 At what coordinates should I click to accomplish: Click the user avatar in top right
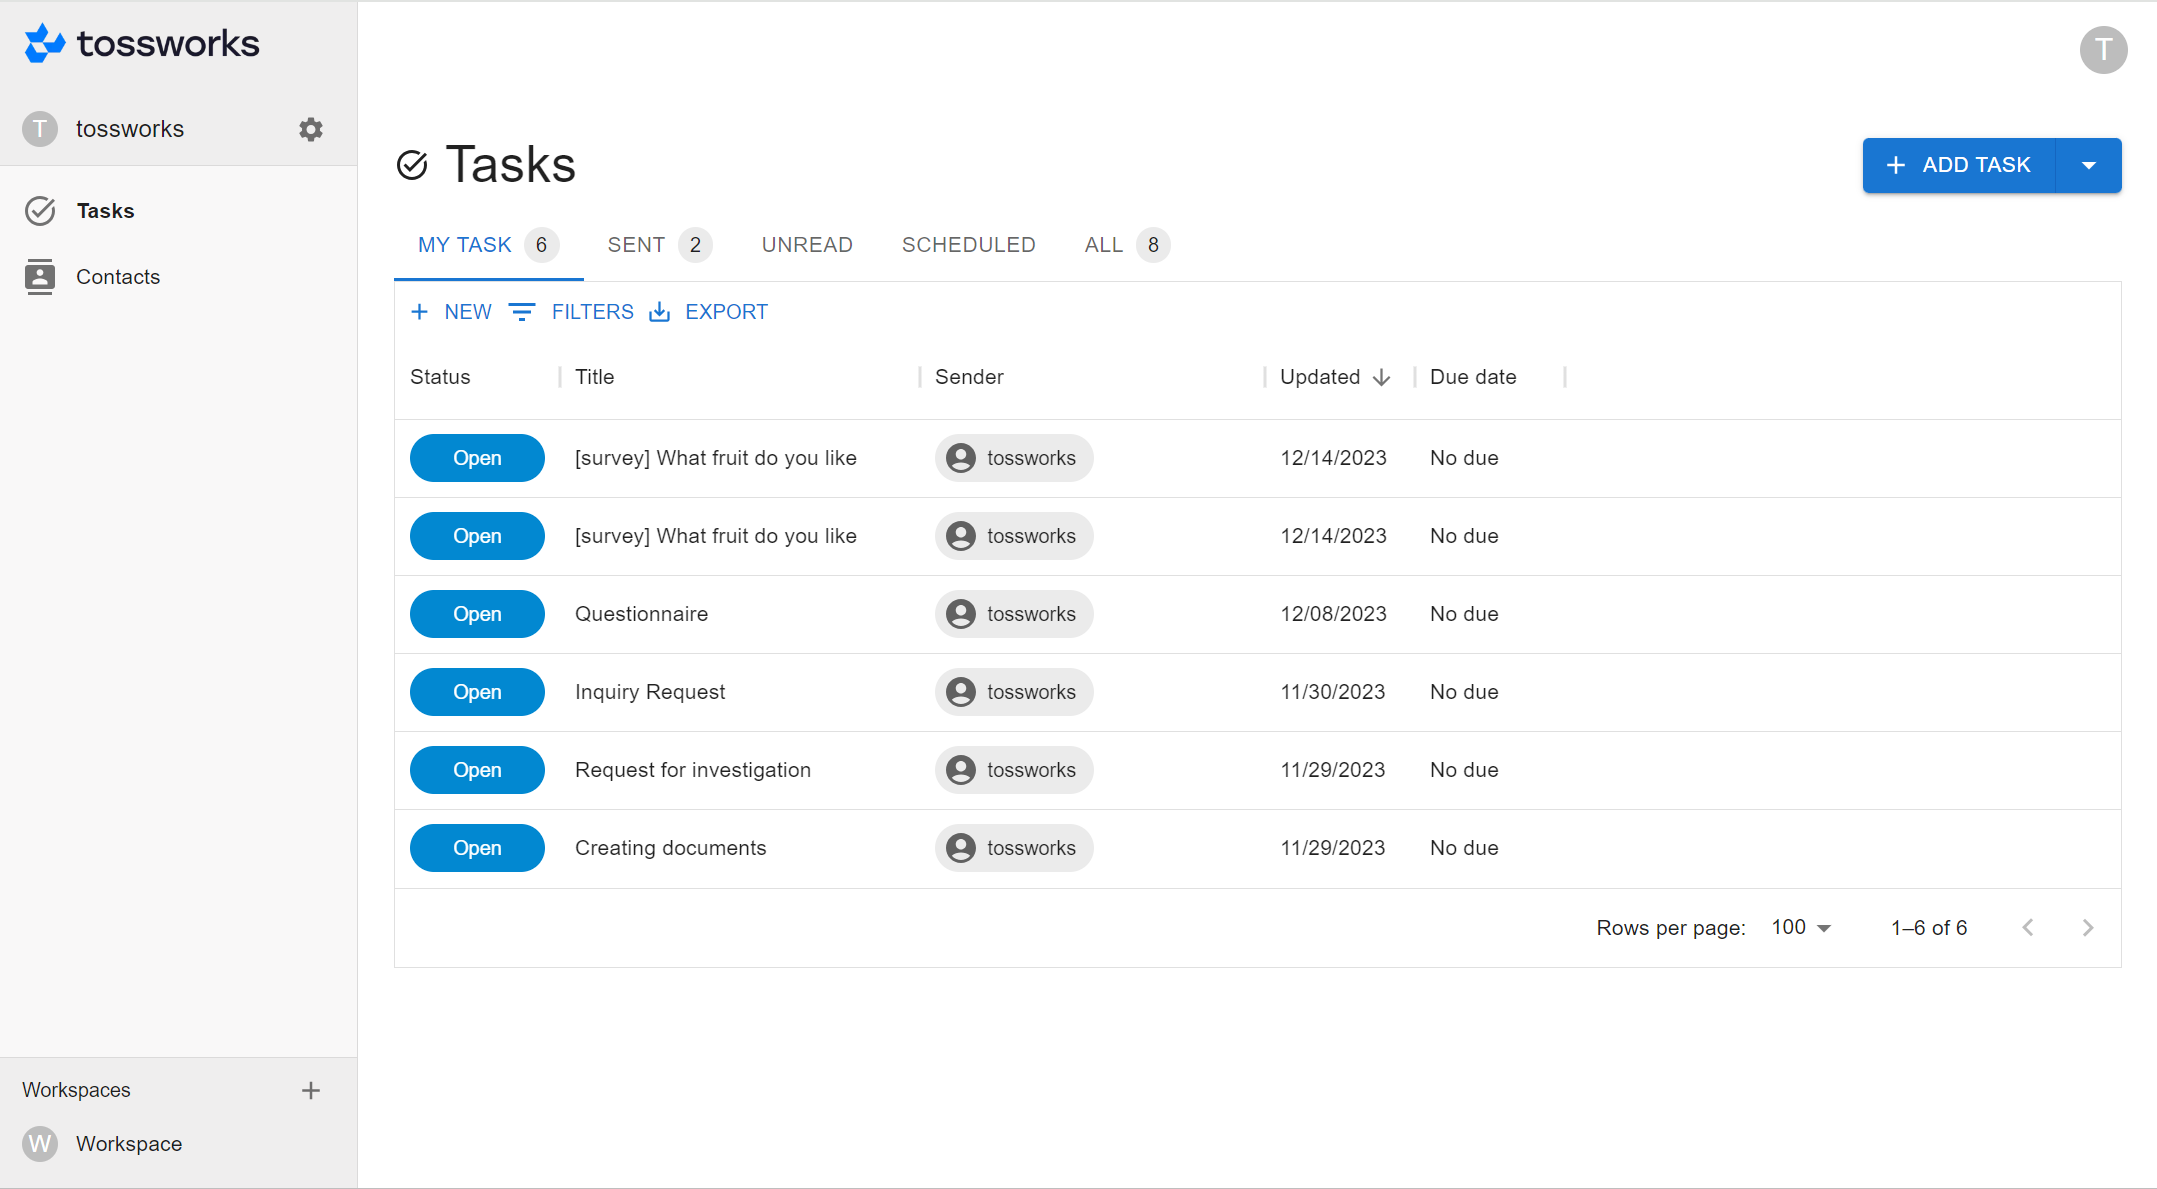[2103, 50]
